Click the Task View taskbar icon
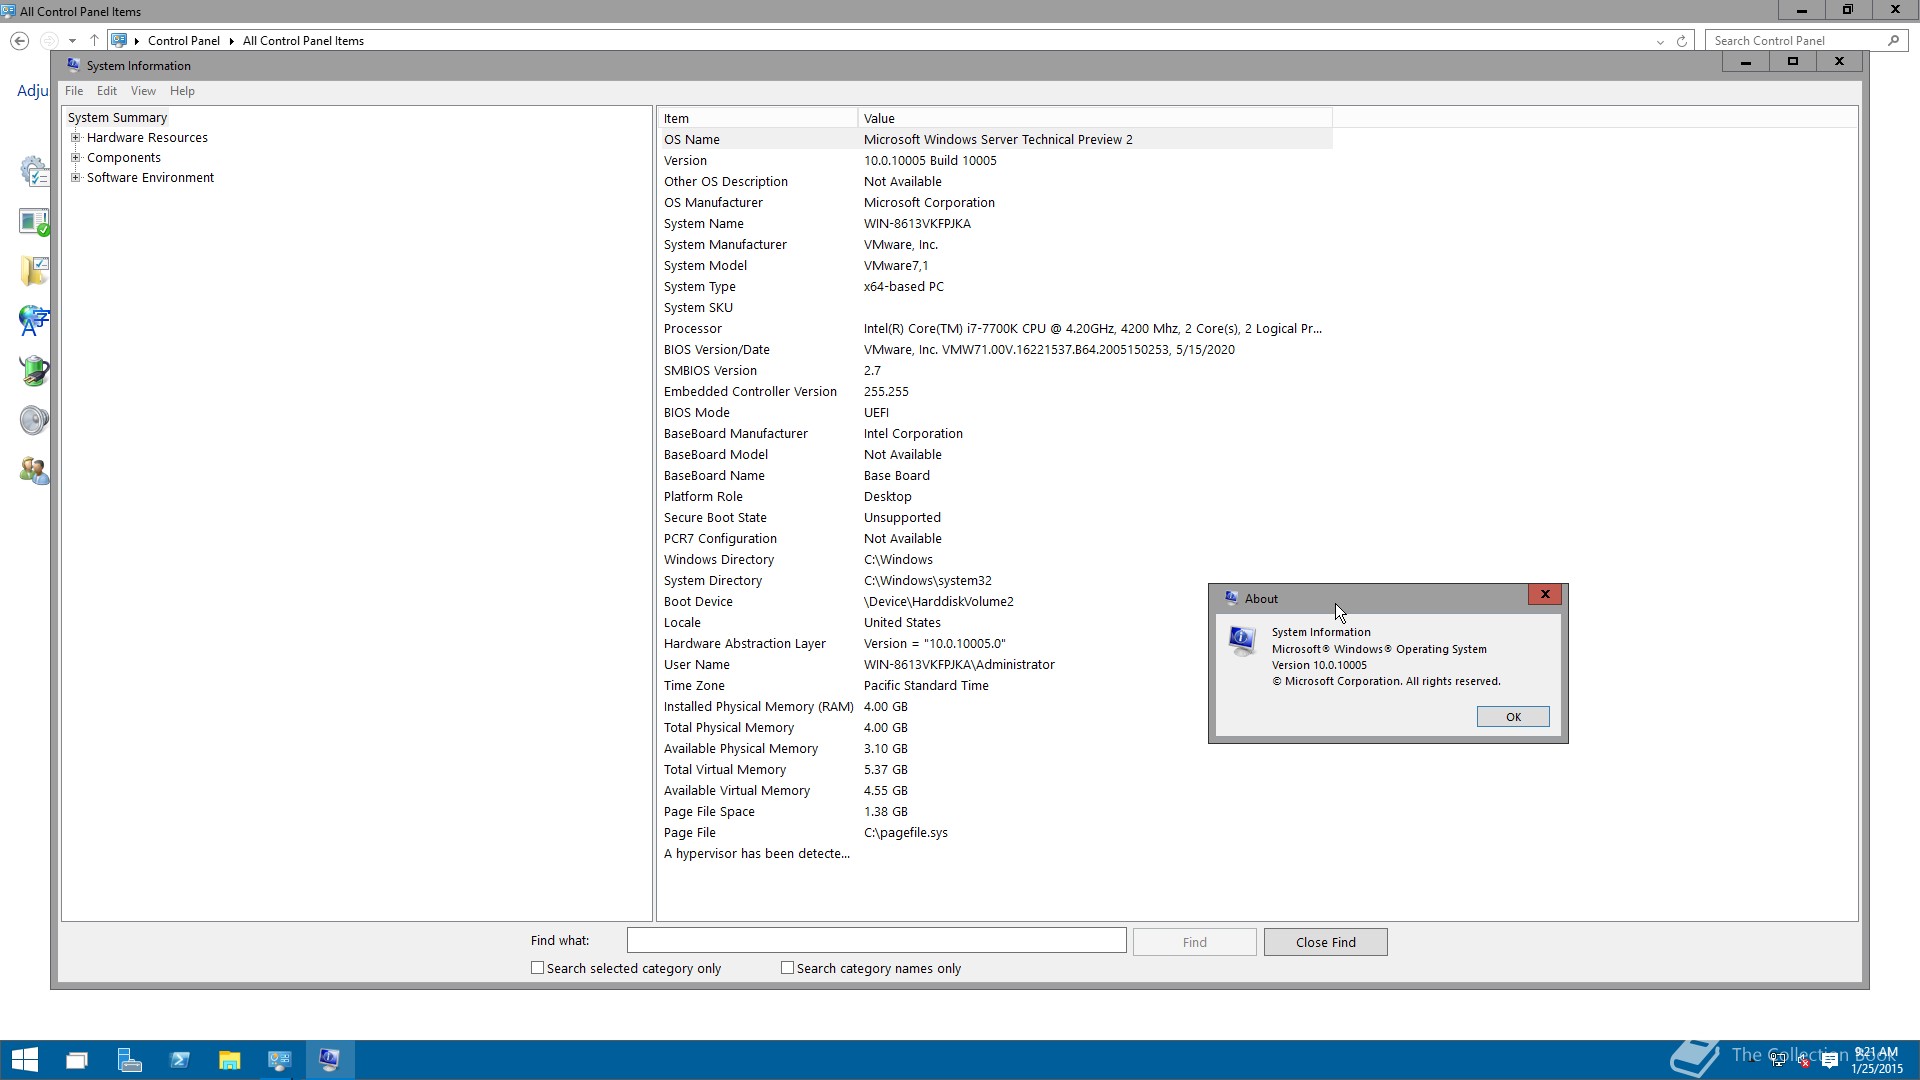1920x1080 pixels. (x=77, y=1060)
